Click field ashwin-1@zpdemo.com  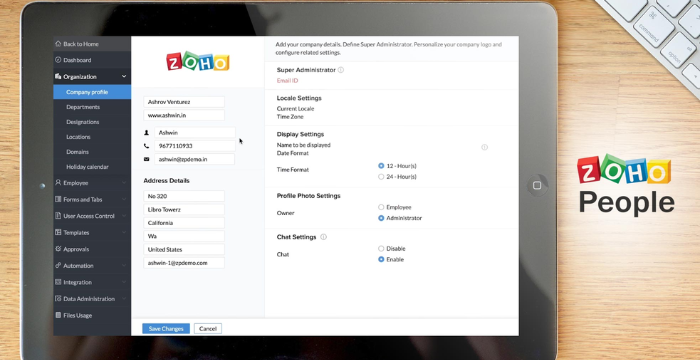[x=184, y=263]
